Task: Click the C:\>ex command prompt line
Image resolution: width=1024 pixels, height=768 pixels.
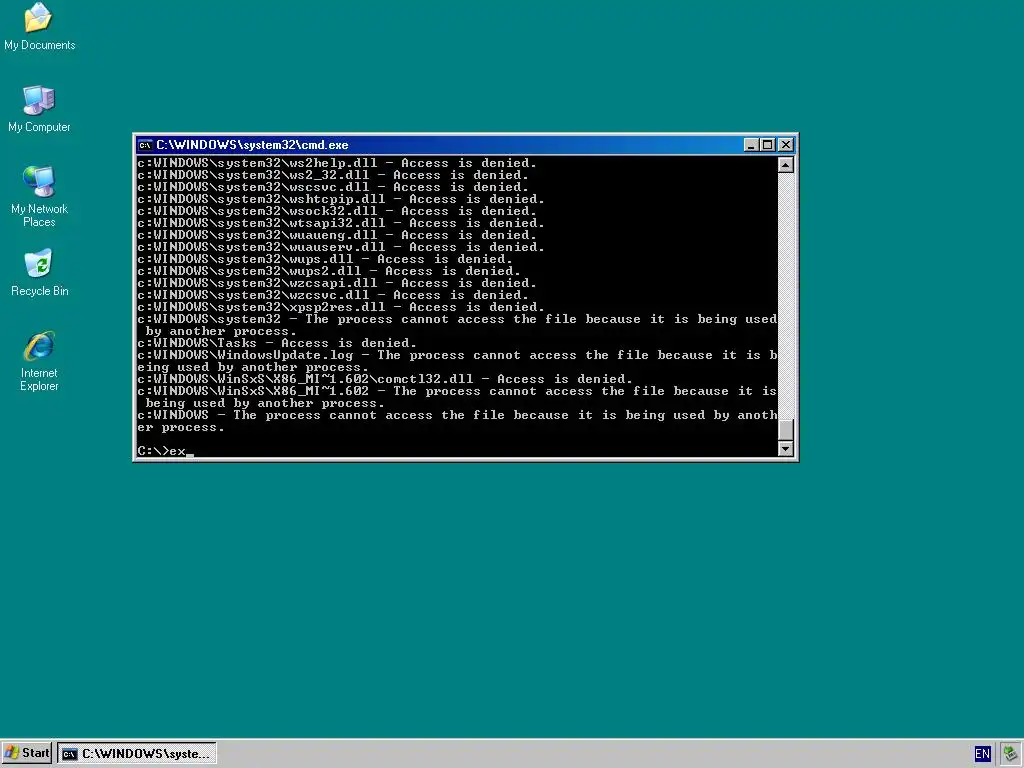Action: pos(165,451)
